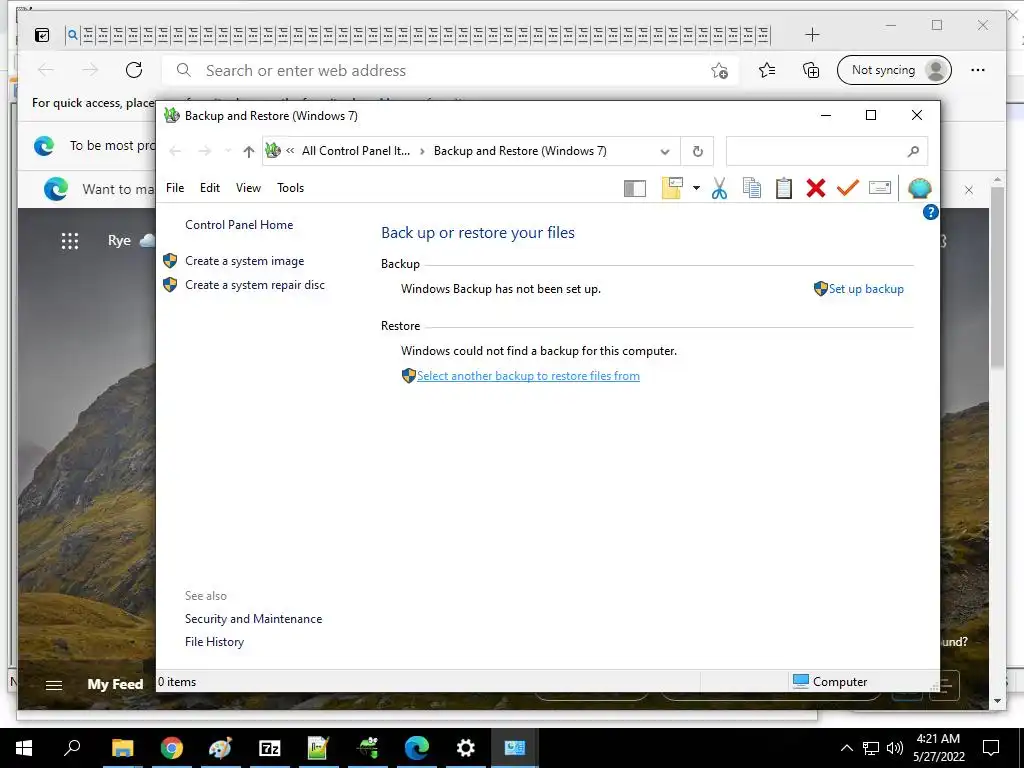This screenshot has width=1024, height=768.
Task: Open the Settings gear on taskbar
Action: click(466, 748)
